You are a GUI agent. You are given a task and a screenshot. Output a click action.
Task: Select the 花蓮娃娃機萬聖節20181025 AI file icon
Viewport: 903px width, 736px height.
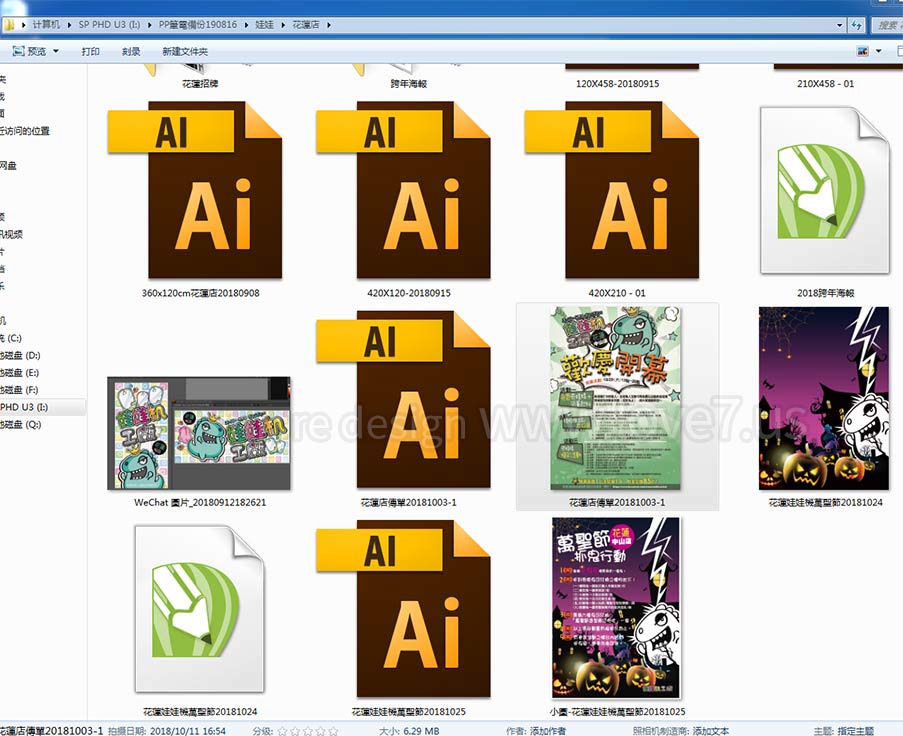coord(403,609)
